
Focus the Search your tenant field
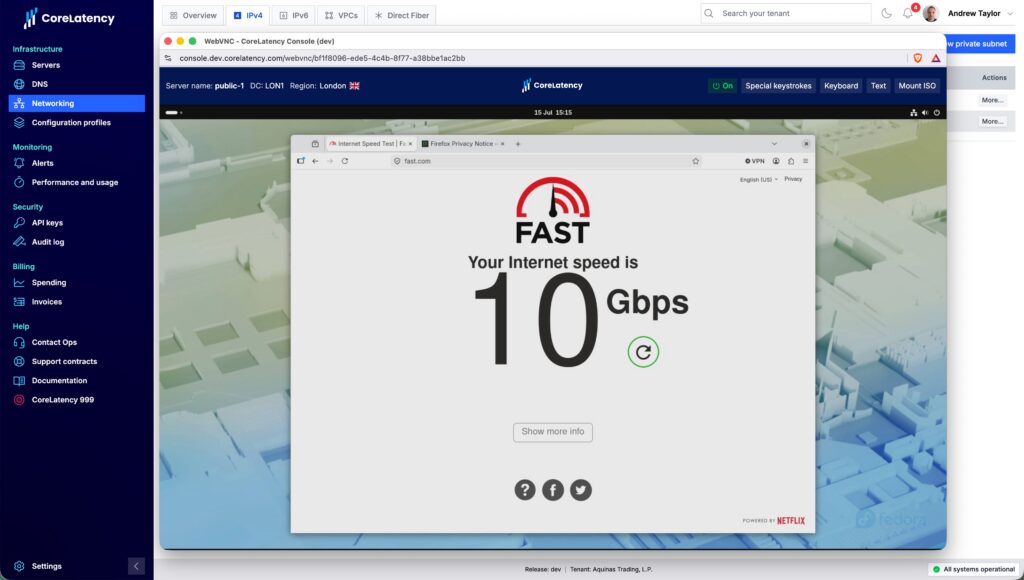[786, 13]
